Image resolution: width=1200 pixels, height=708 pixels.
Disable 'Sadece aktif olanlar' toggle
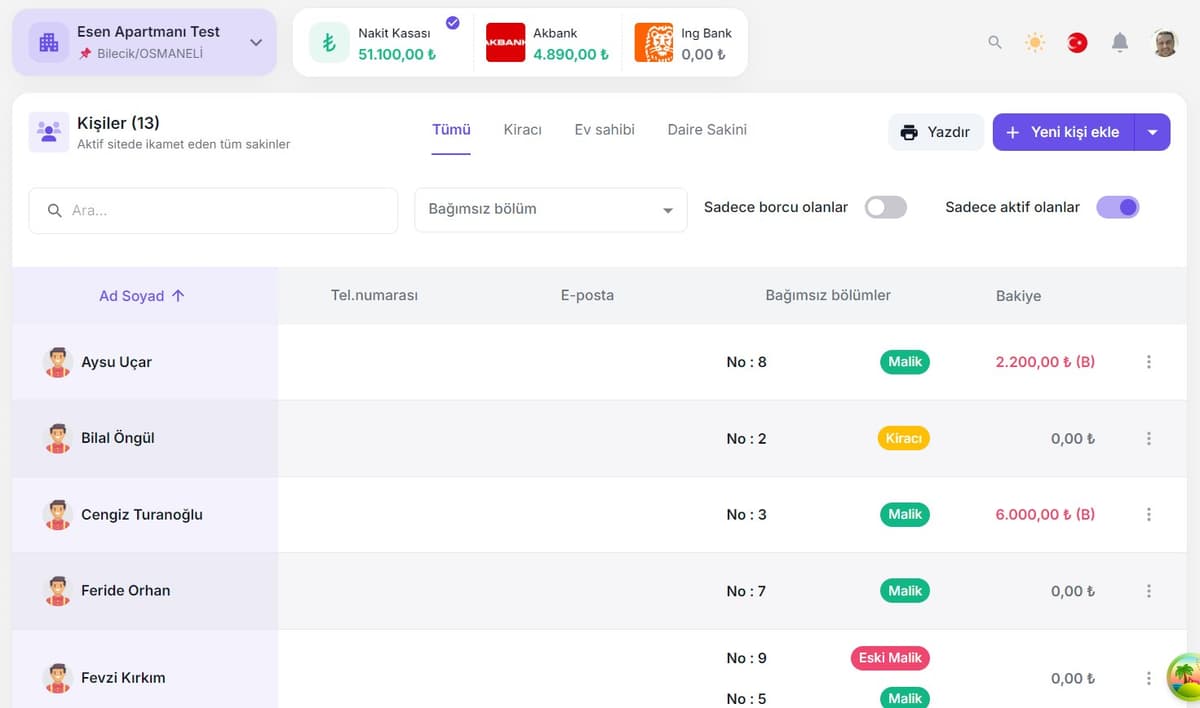(x=1118, y=207)
